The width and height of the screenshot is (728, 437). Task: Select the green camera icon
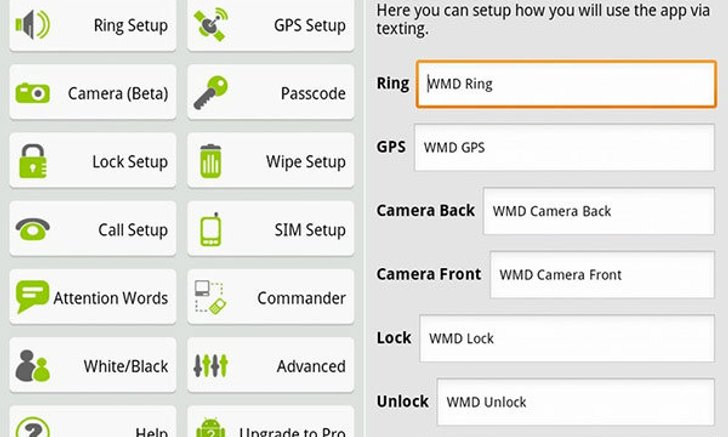[32, 93]
